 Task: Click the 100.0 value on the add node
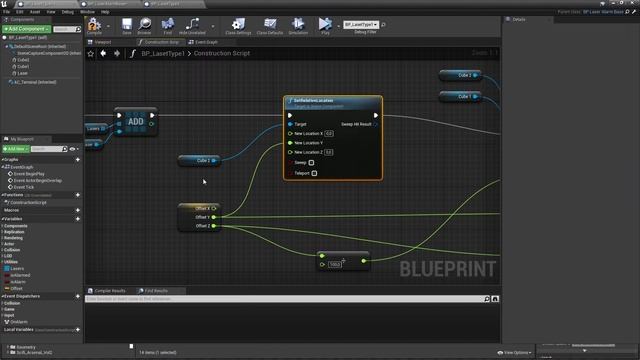pos(334,264)
